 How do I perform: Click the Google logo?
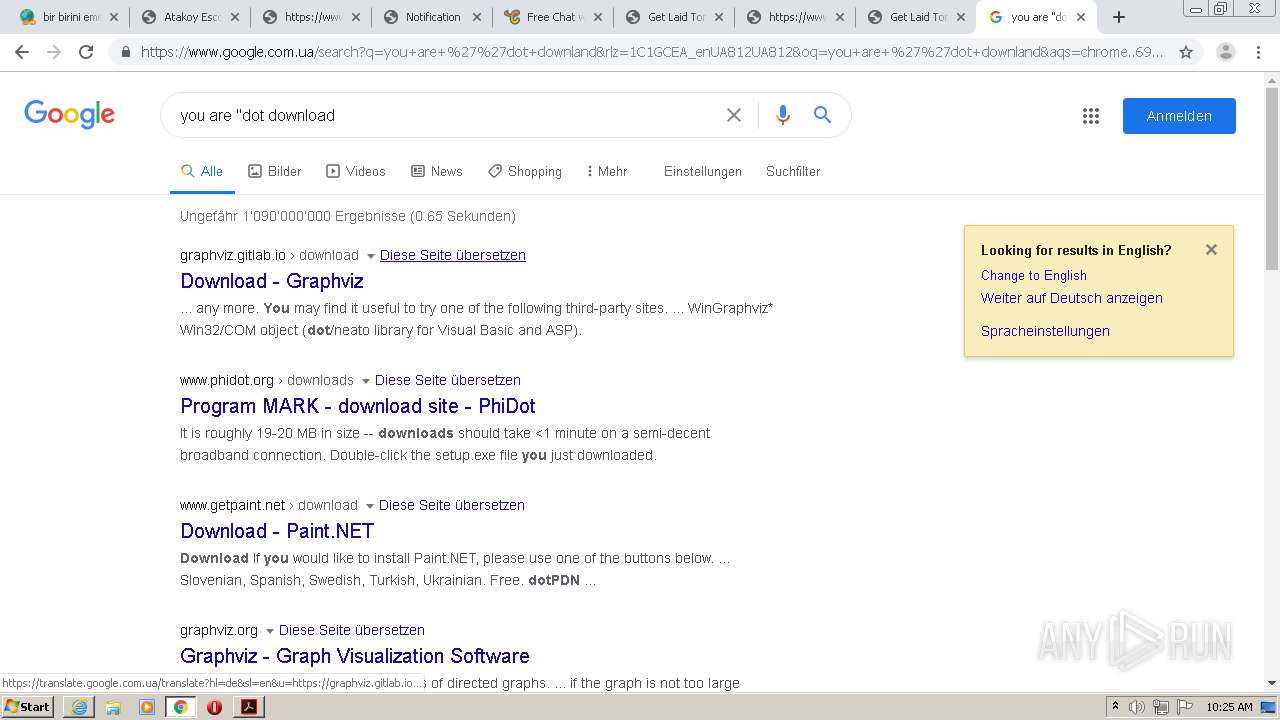[x=70, y=115]
